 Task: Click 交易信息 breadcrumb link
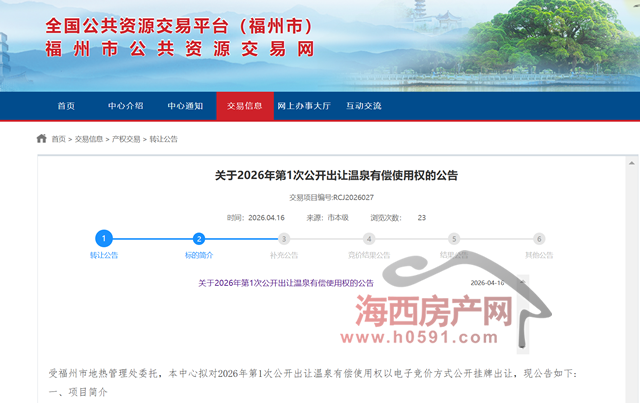click(x=89, y=139)
